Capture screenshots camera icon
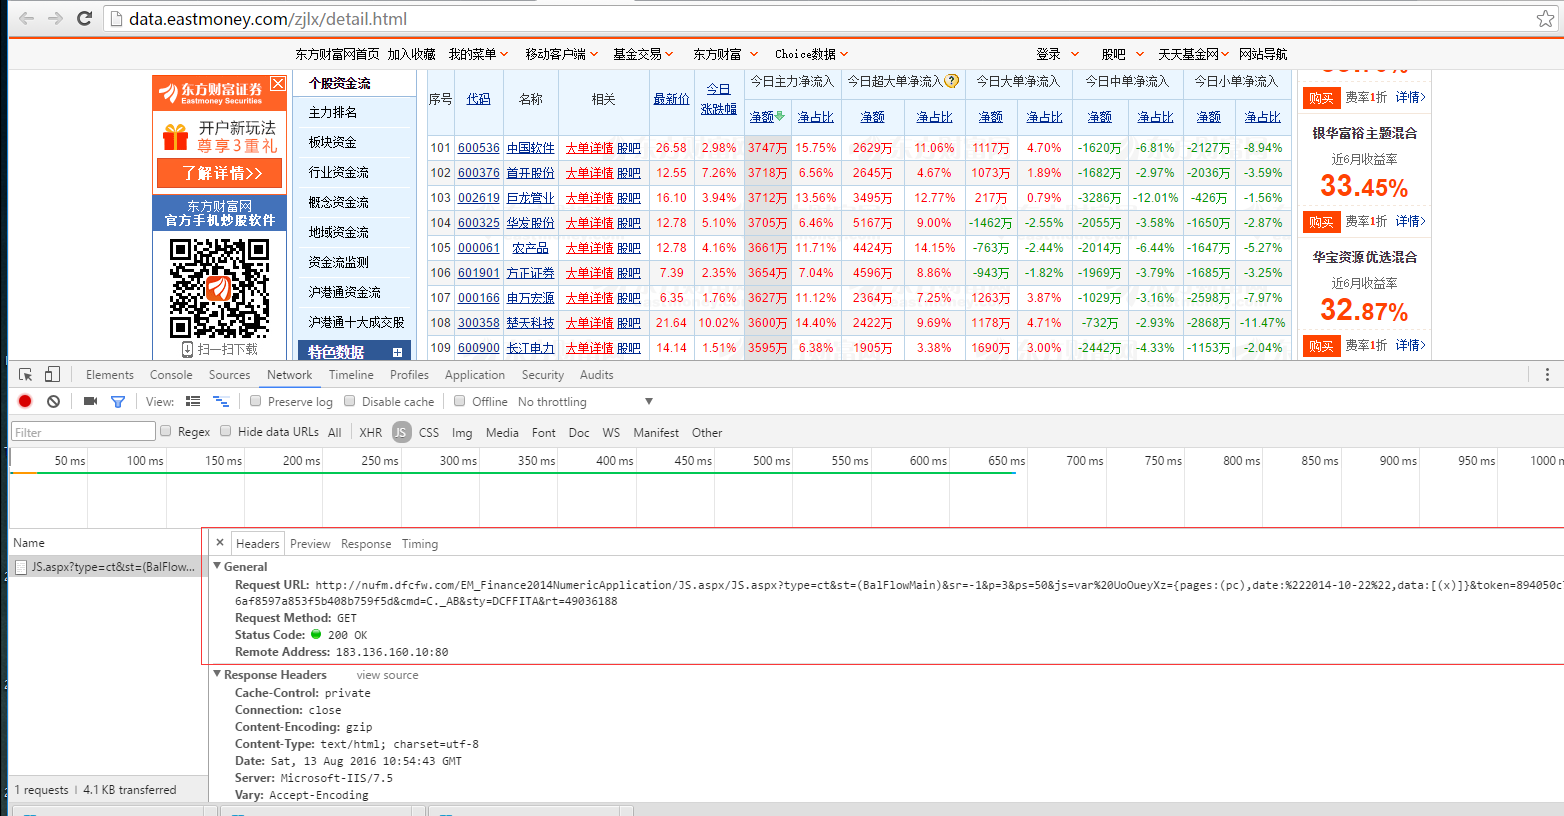 pyautogui.click(x=90, y=401)
